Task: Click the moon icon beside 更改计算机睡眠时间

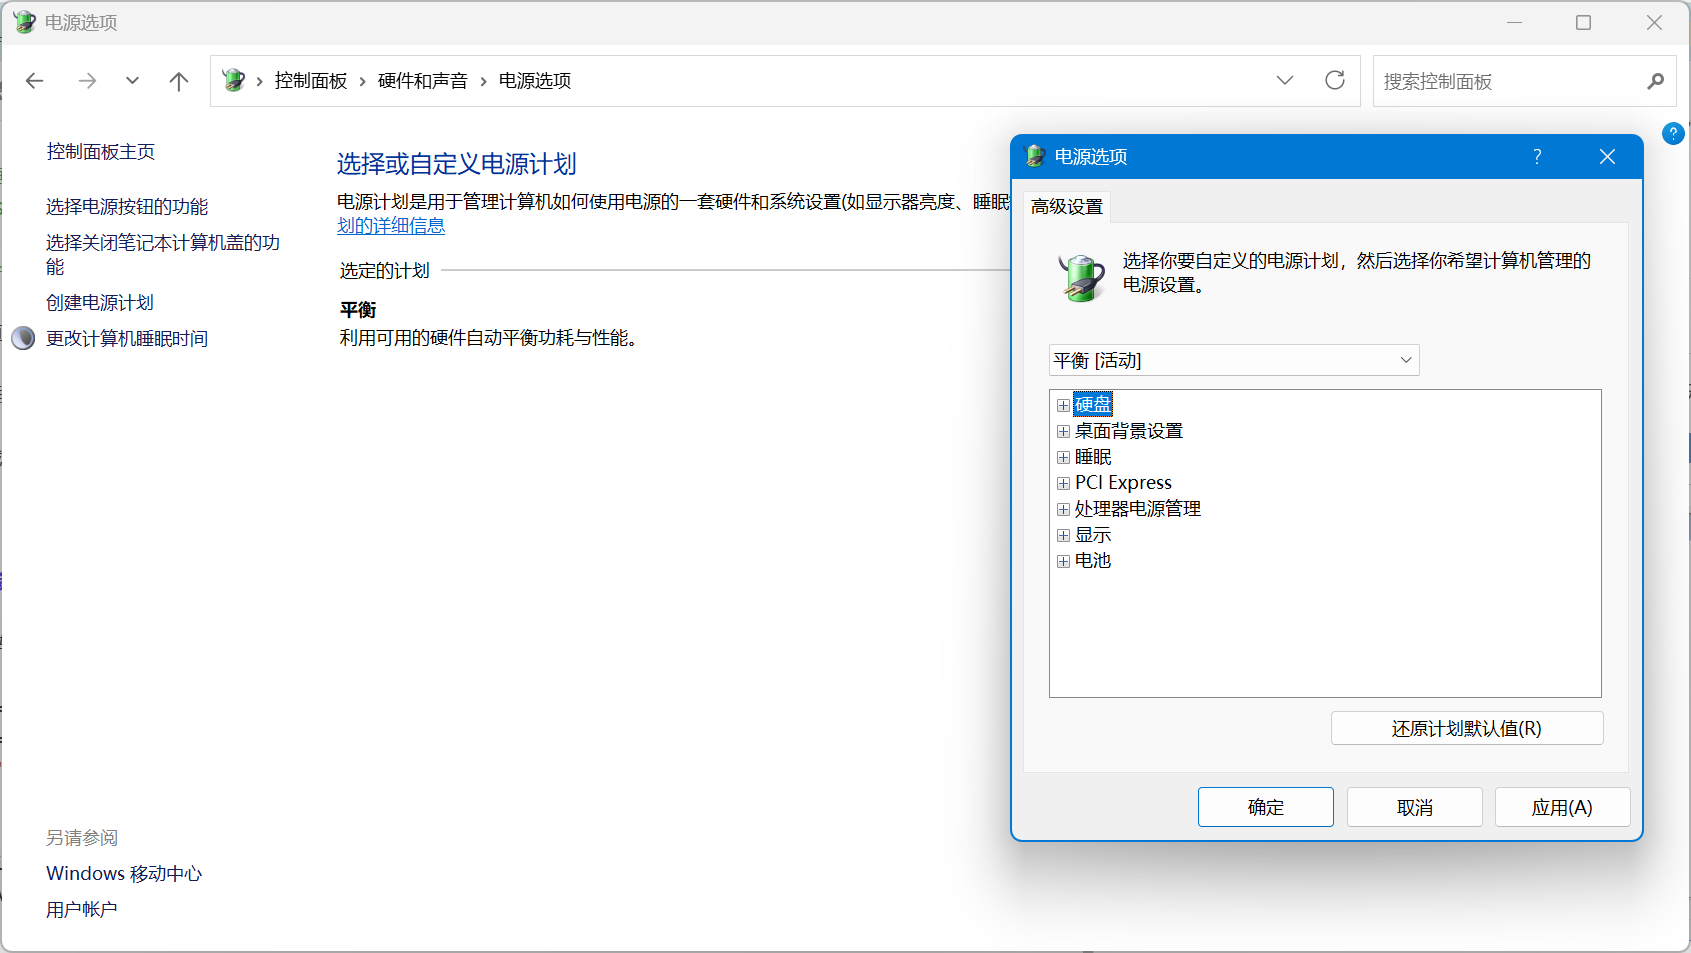Action: click(x=23, y=338)
